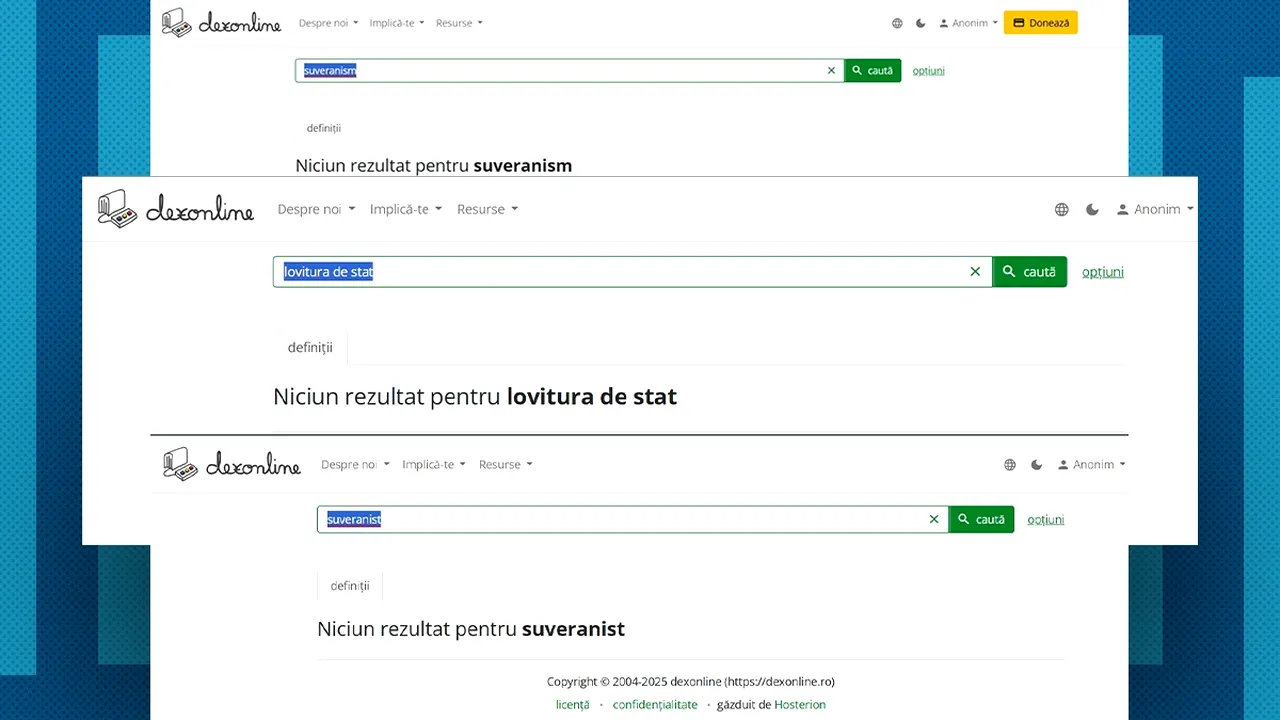Clear the 'suveranist' search query with the X

coord(934,519)
